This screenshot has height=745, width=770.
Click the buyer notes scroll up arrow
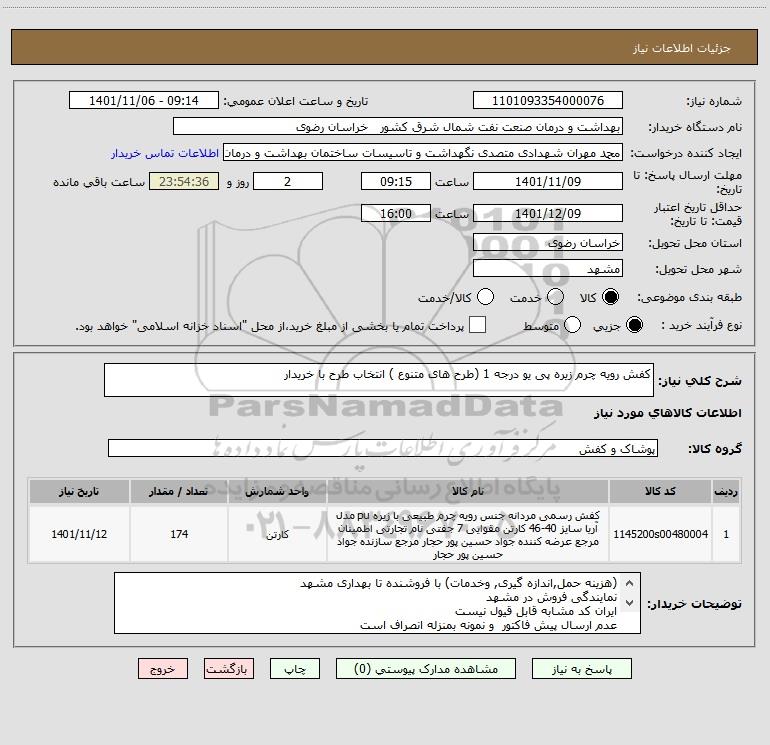click(629, 584)
